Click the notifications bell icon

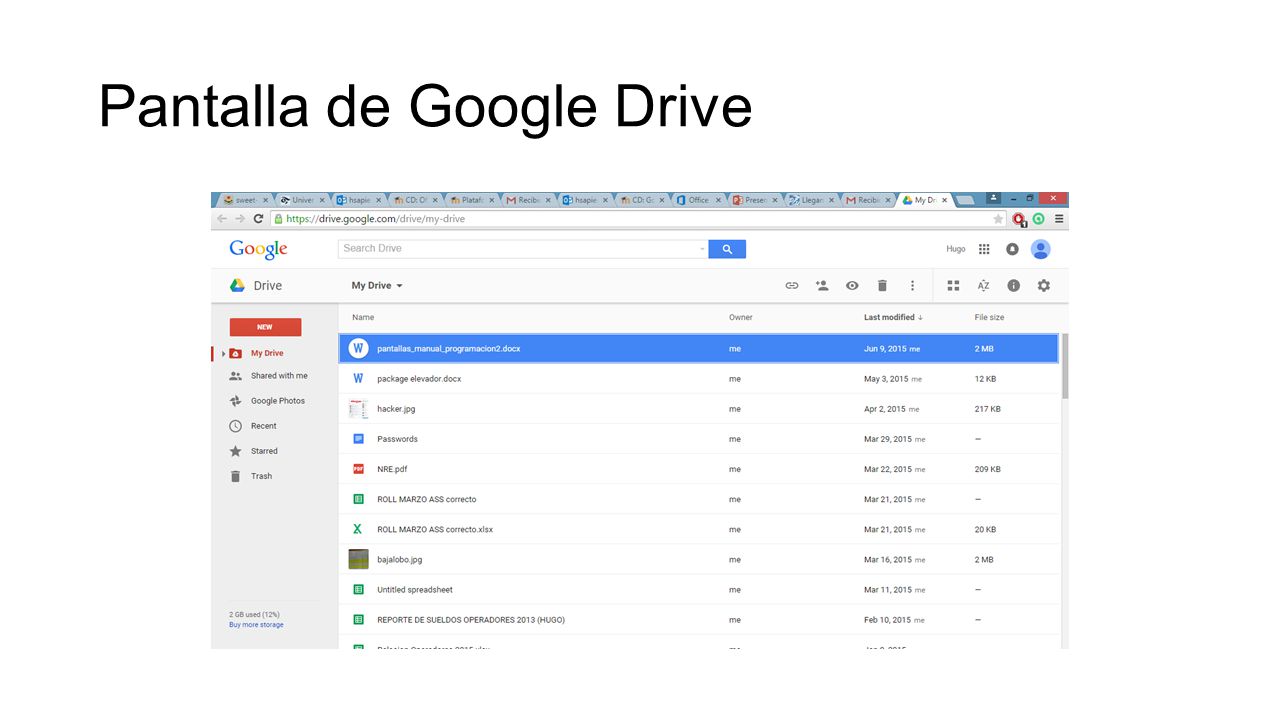tap(1012, 249)
